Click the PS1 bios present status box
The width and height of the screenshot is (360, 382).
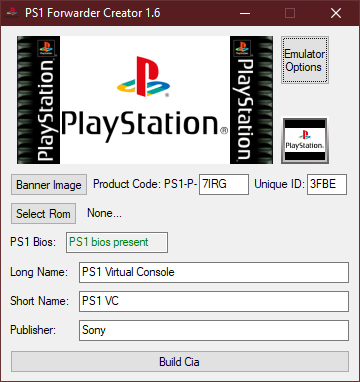[117, 242]
